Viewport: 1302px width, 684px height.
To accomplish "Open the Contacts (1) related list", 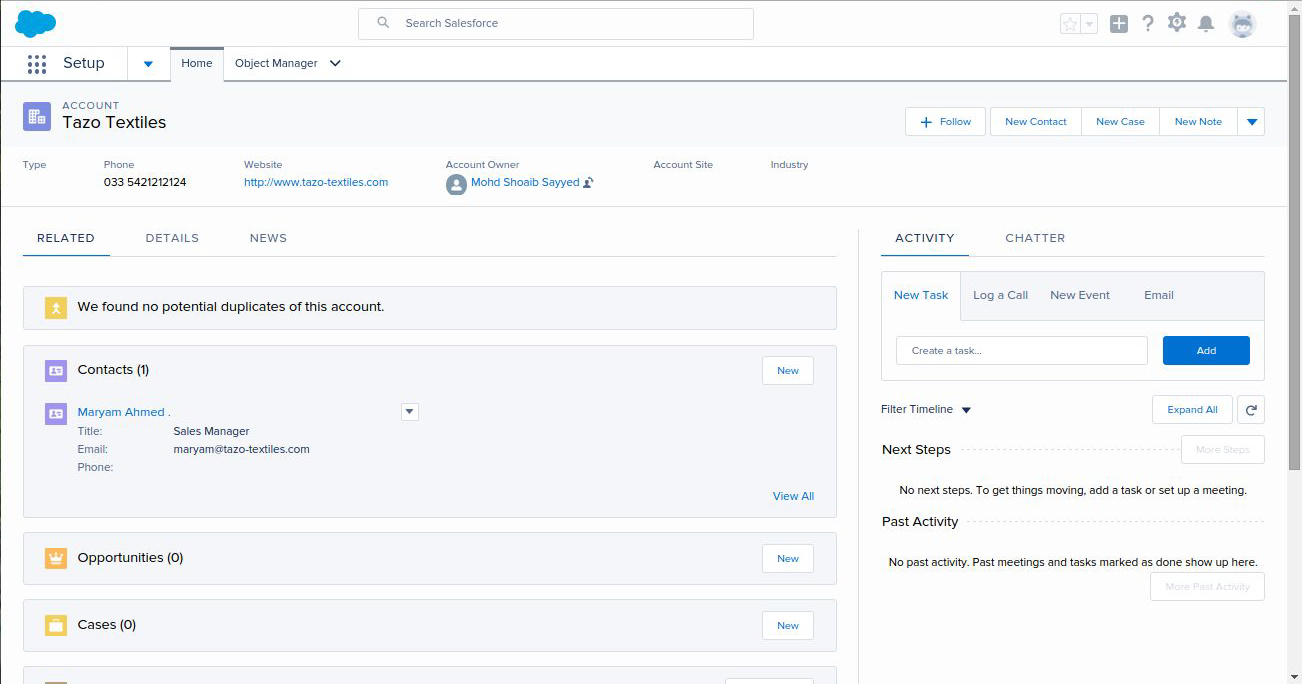I will (x=113, y=370).
